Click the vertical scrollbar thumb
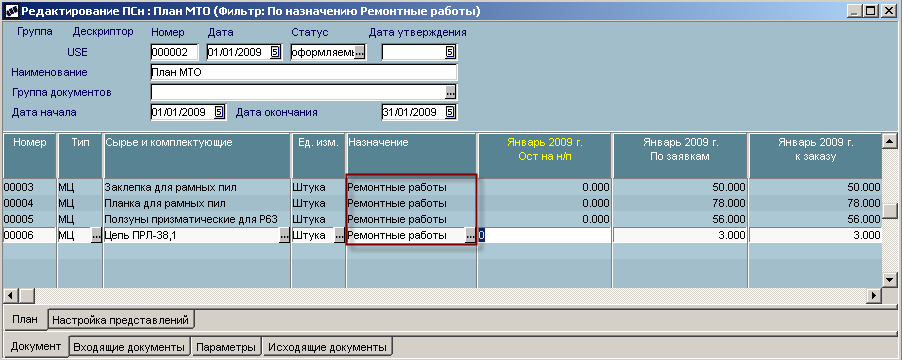This screenshot has width=902, height=360. tap(890, 211)
